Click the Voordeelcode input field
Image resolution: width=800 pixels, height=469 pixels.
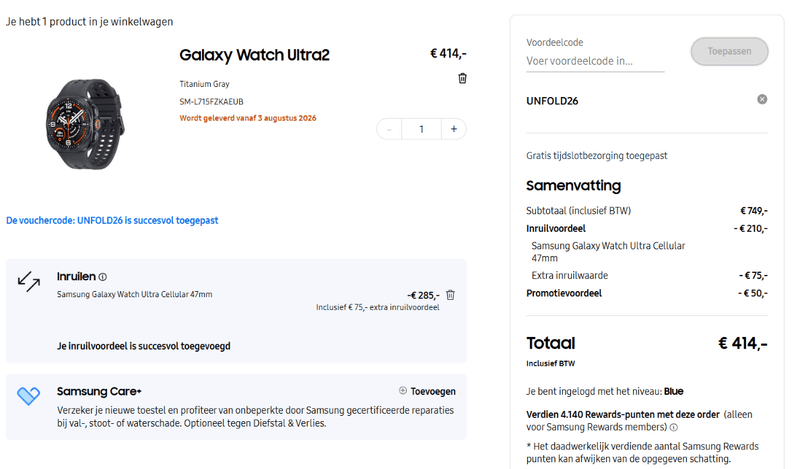[595, 61]
